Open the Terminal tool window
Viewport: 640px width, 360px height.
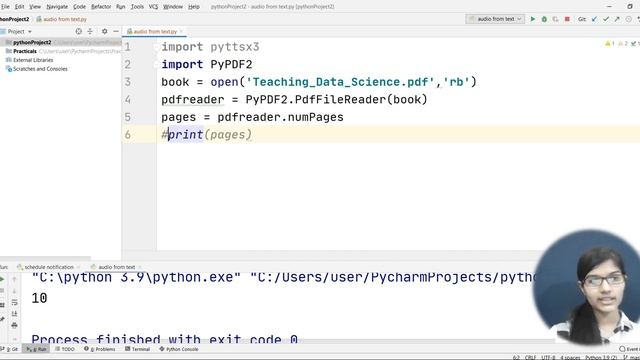138,349
